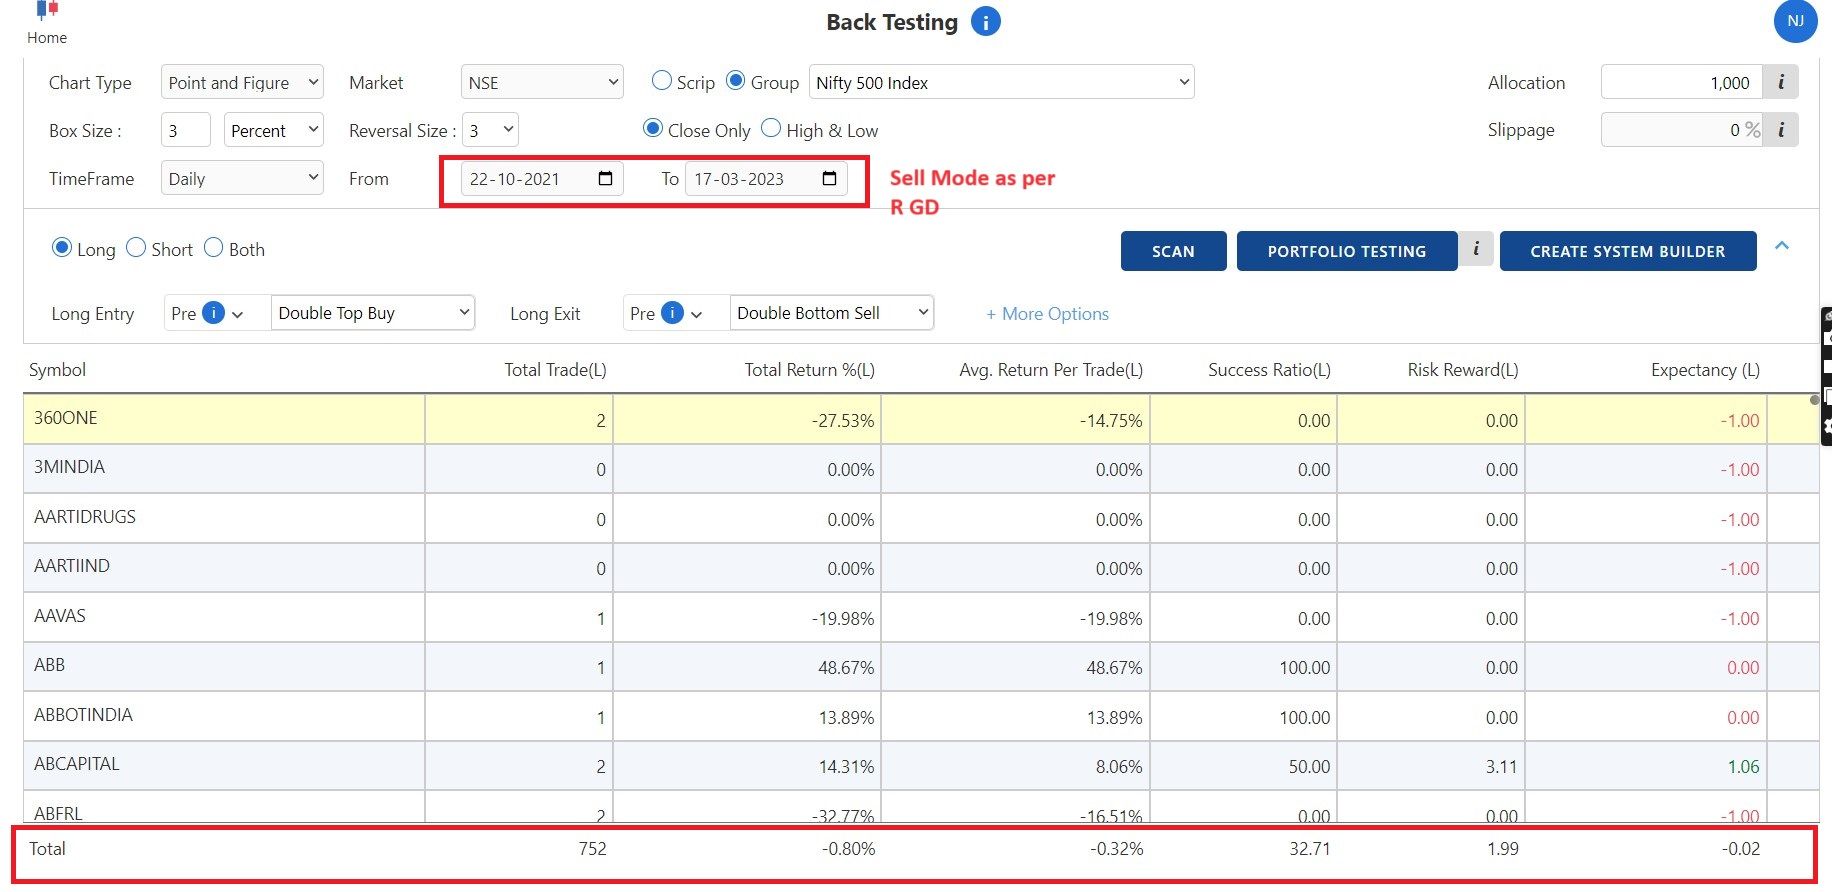Viewport: 1832px width, 892px height.
Task: Select the ABB symbol row
Action: [x=920, y=666]
